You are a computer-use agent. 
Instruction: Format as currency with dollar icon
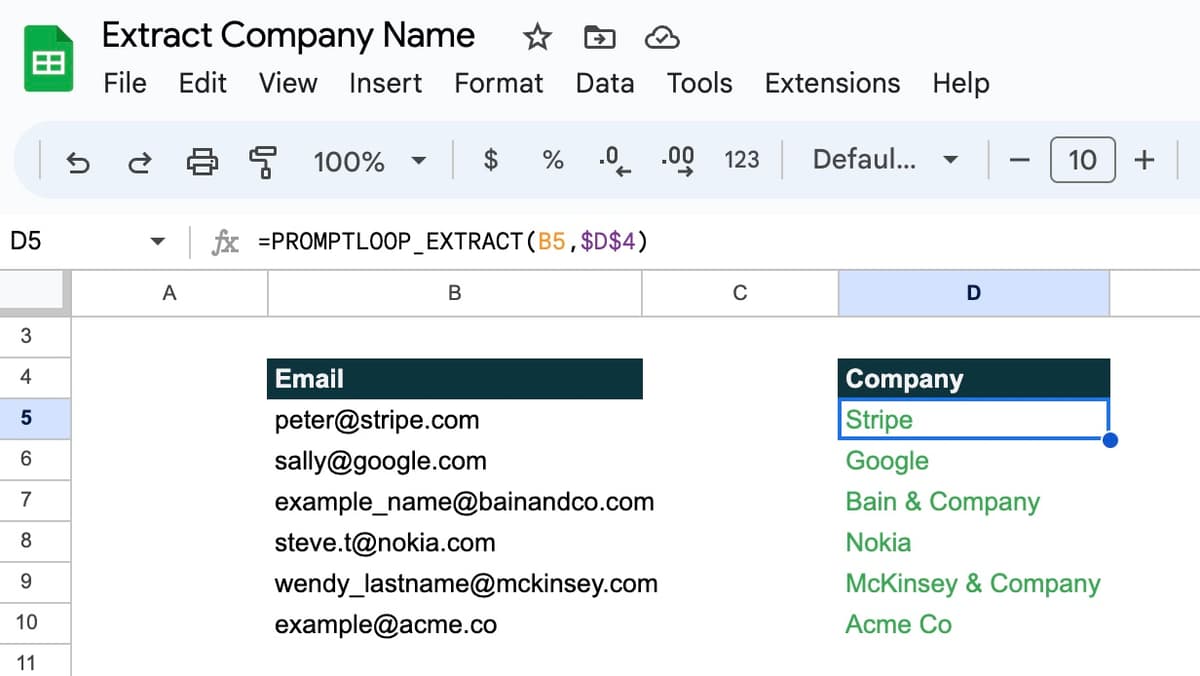[x=491, y=160]
